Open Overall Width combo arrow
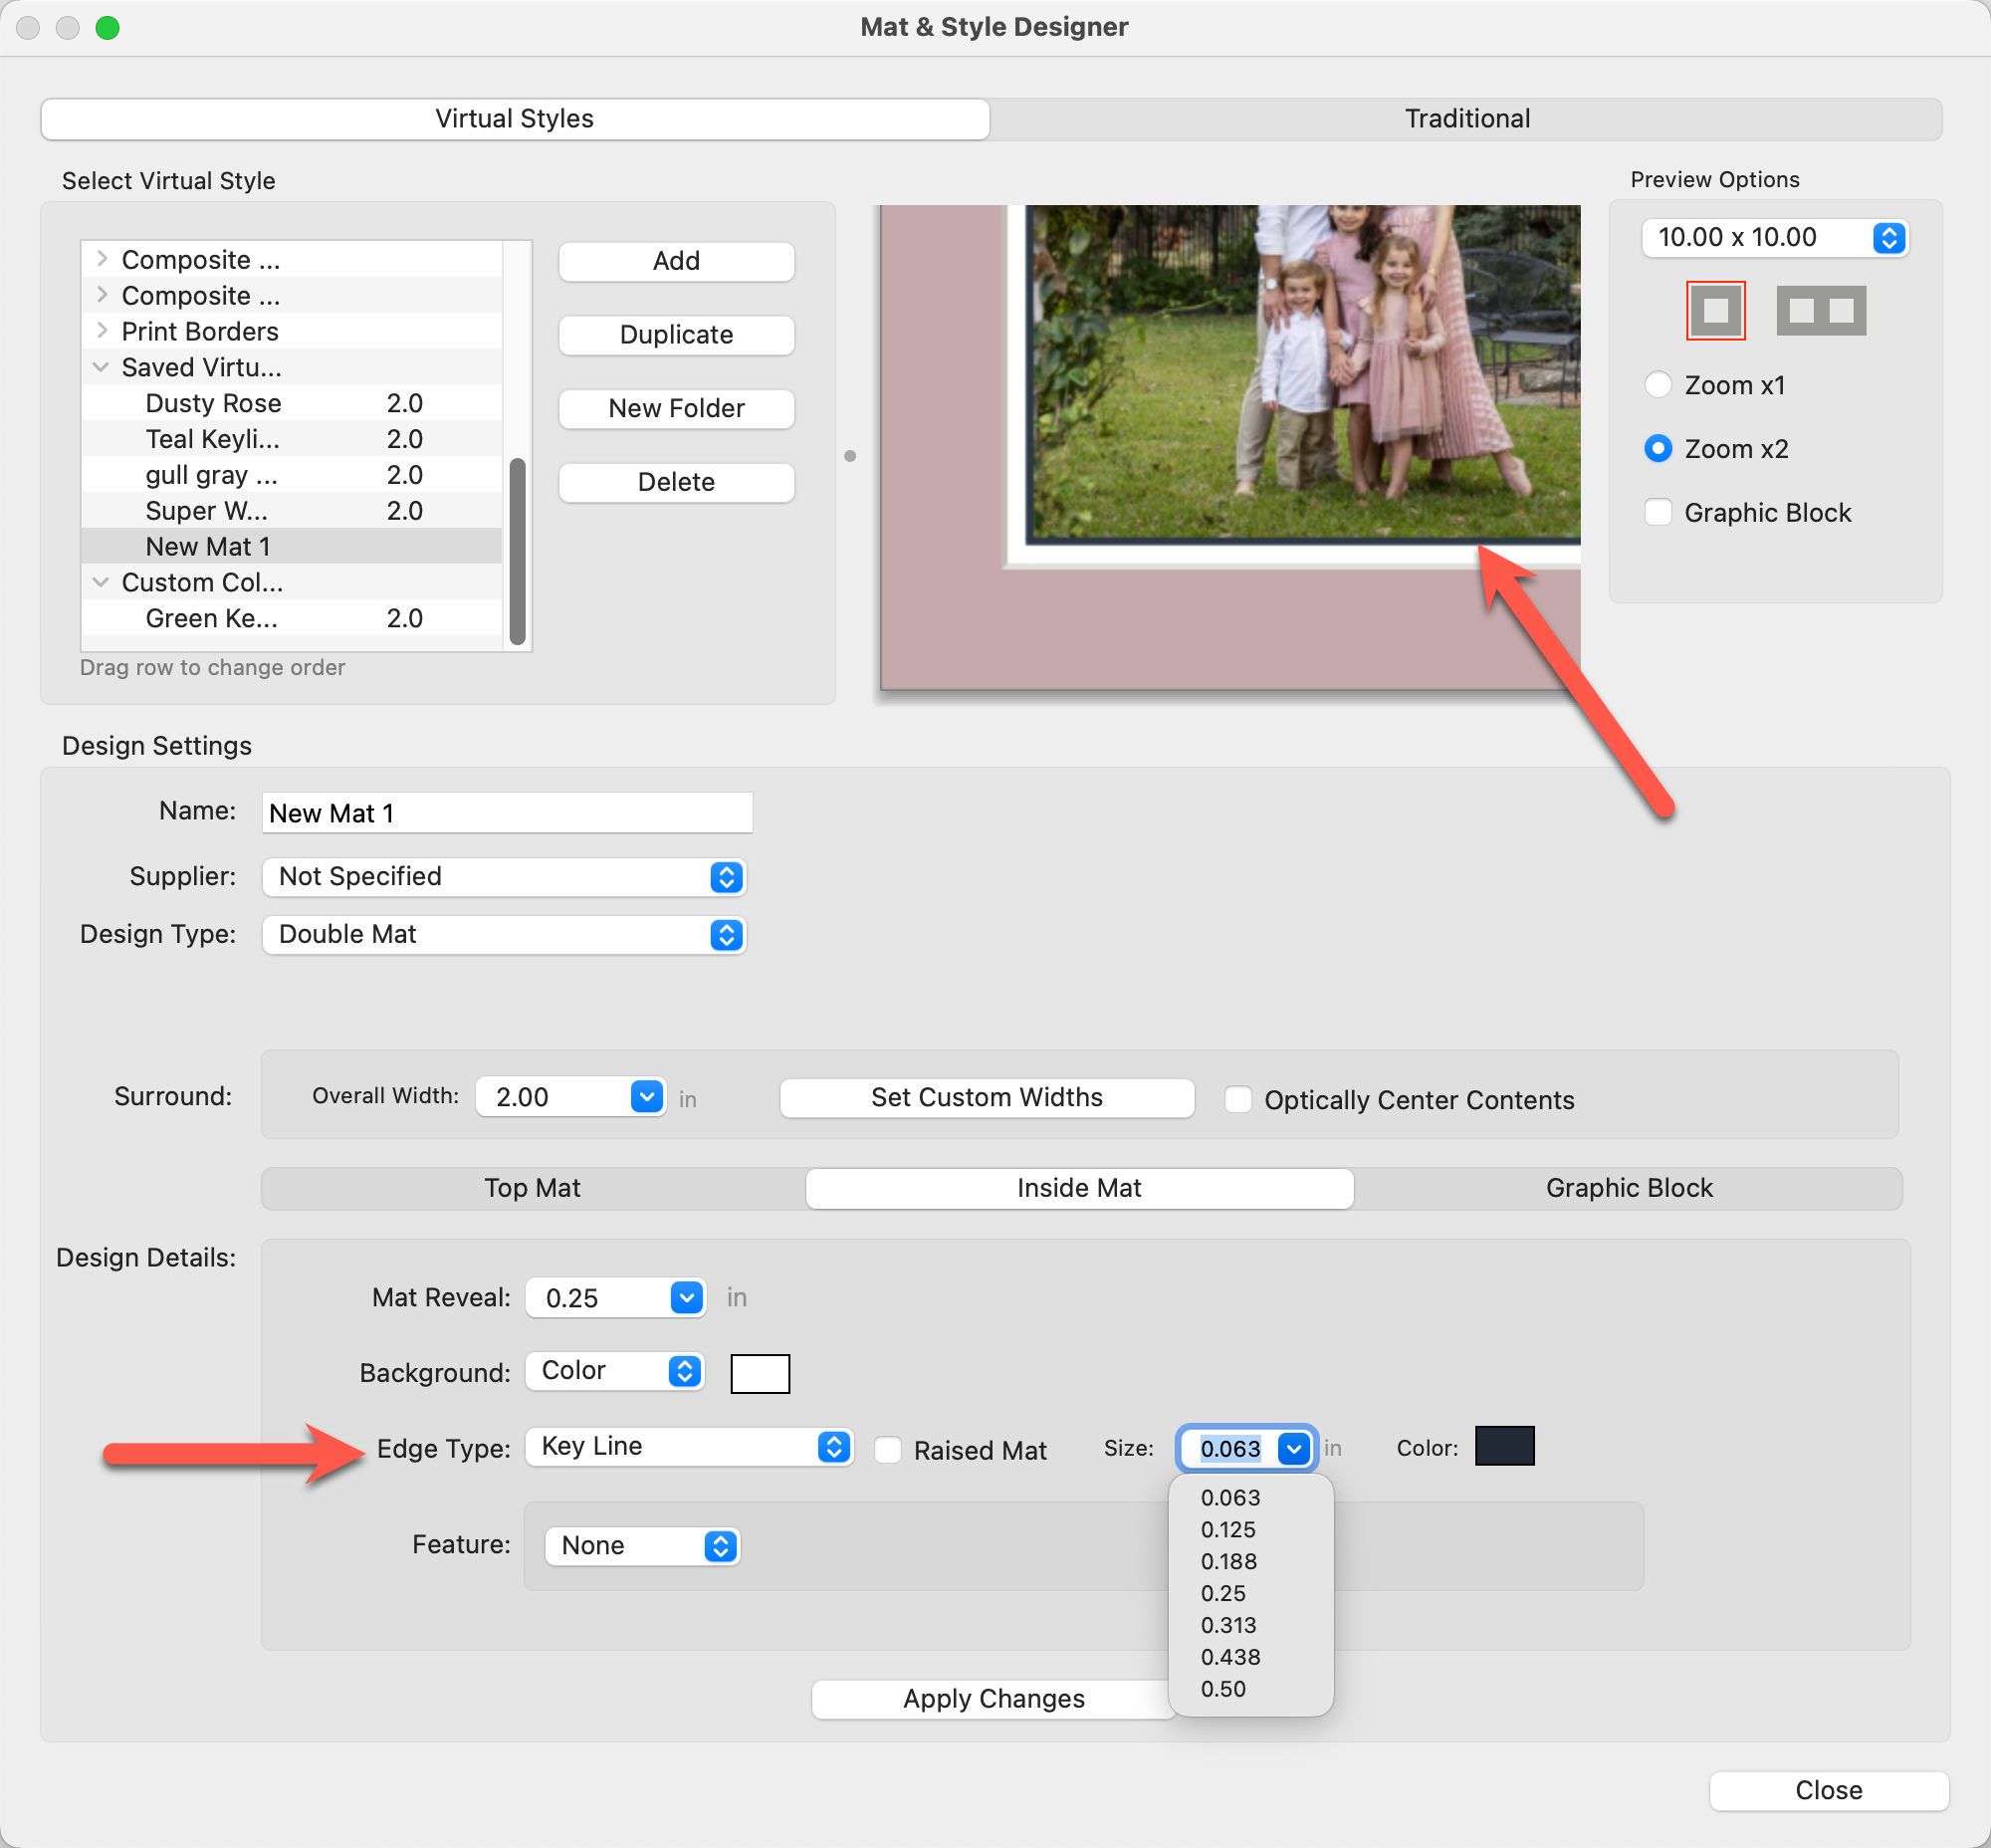The width and height of the screenshot is (1991, 1848). point(647,1097)
